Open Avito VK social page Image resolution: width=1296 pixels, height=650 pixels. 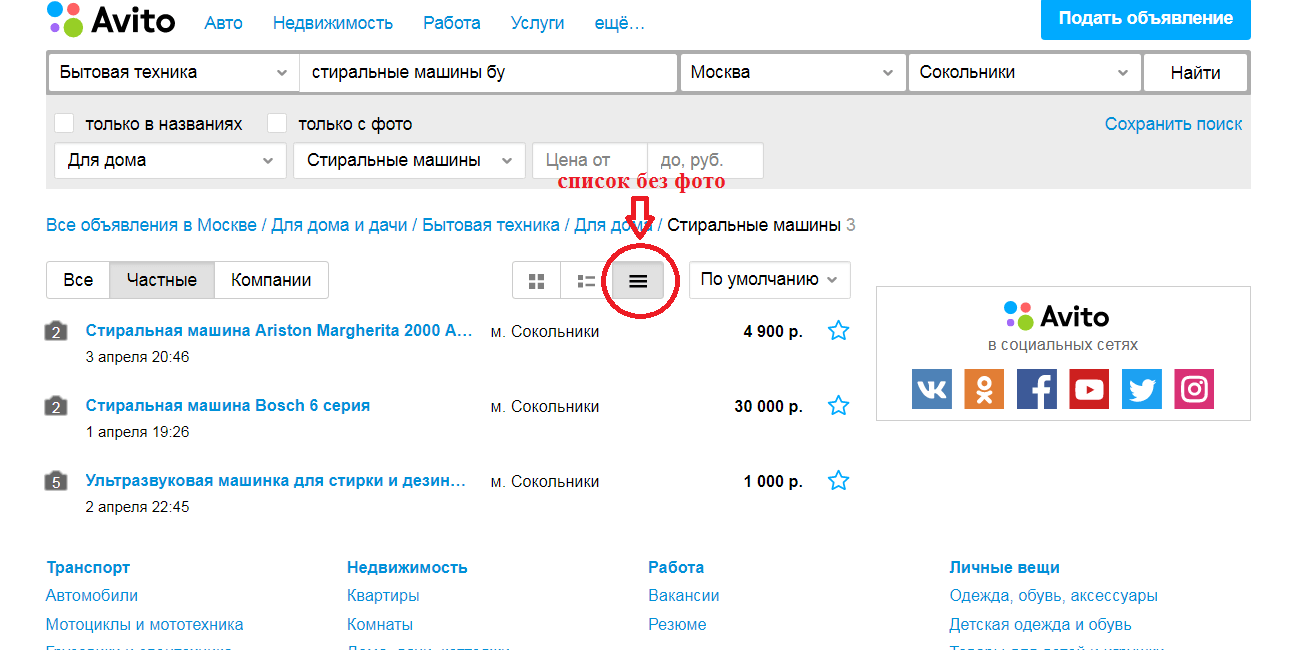932,389
